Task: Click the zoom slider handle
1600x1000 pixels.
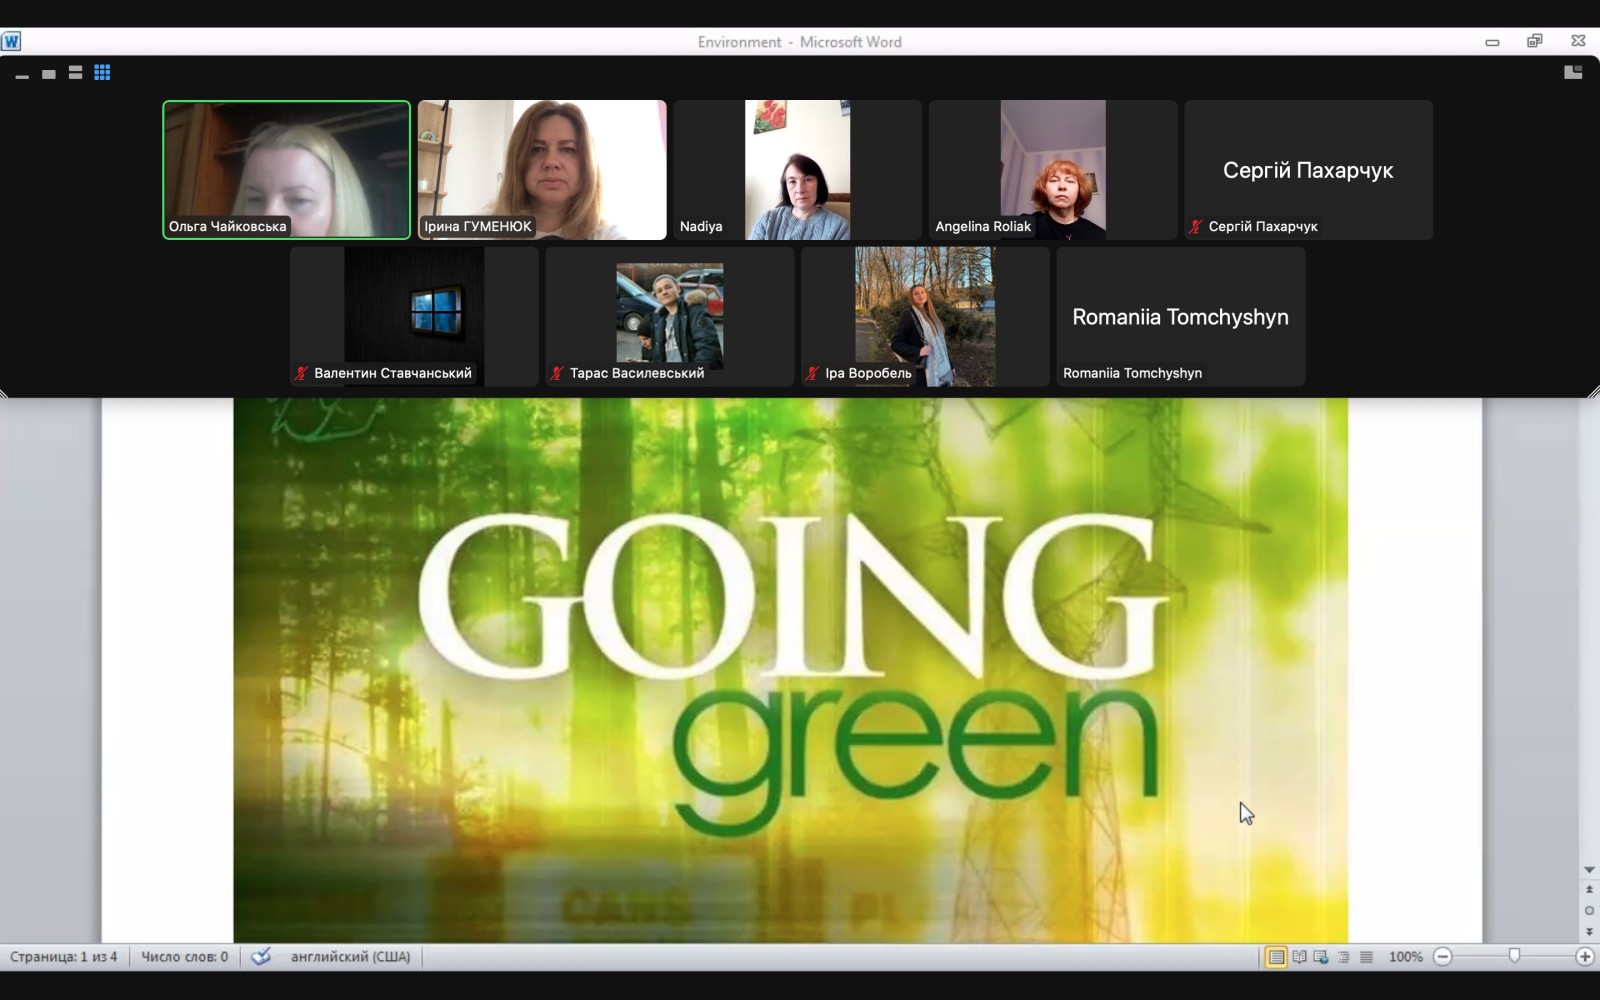Action: tap(1514, 957)
